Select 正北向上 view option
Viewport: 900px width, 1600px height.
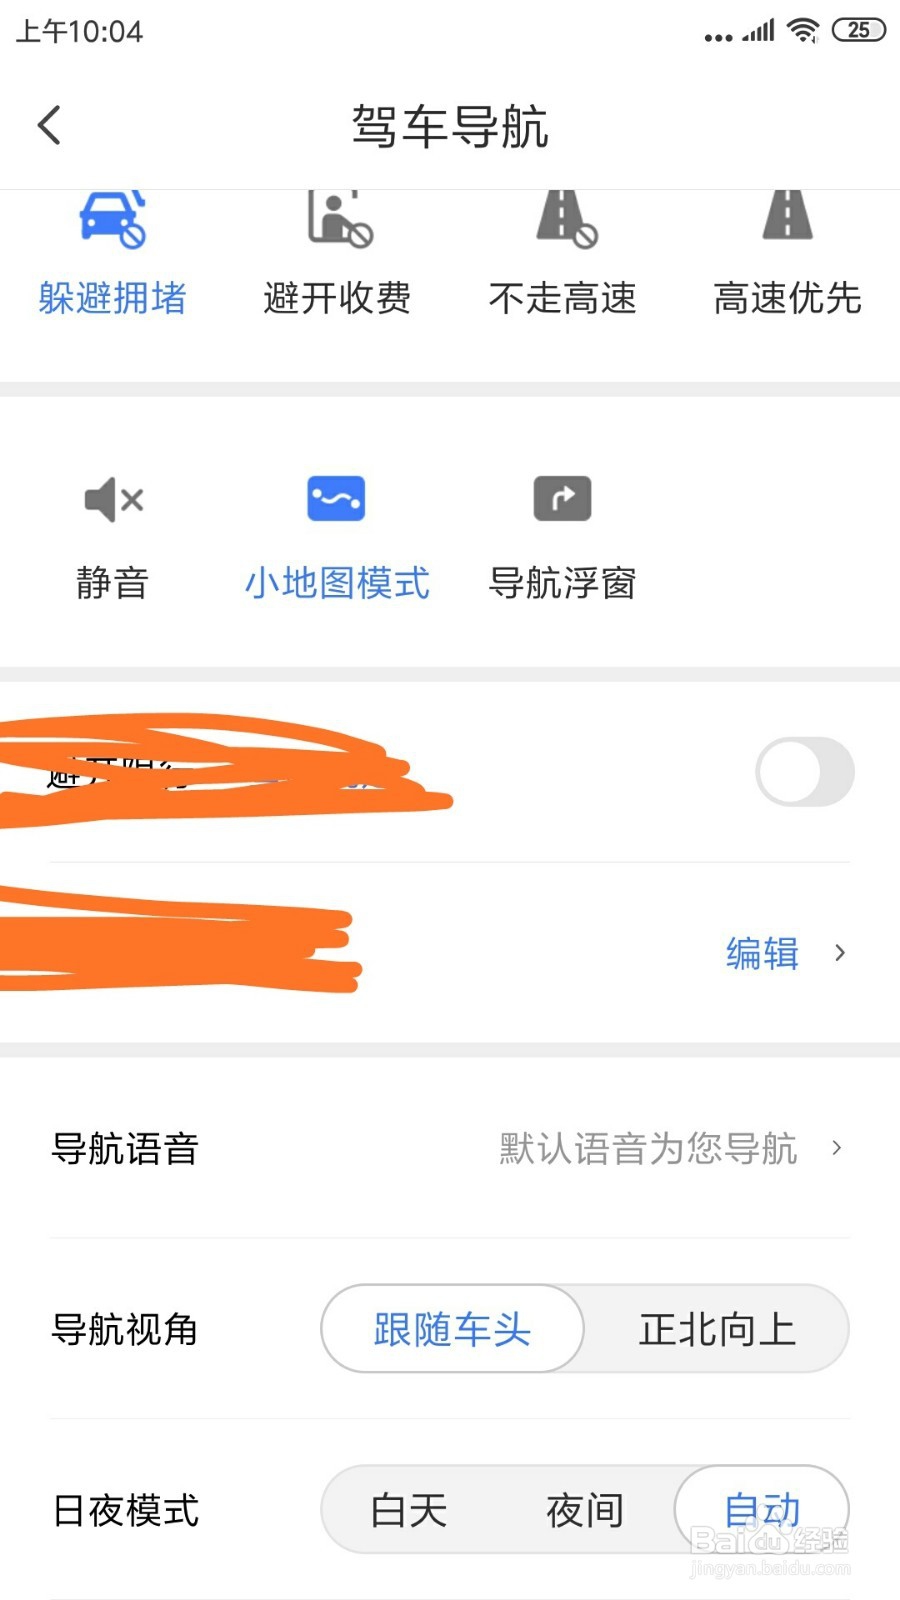click(x=717, y=1329)
